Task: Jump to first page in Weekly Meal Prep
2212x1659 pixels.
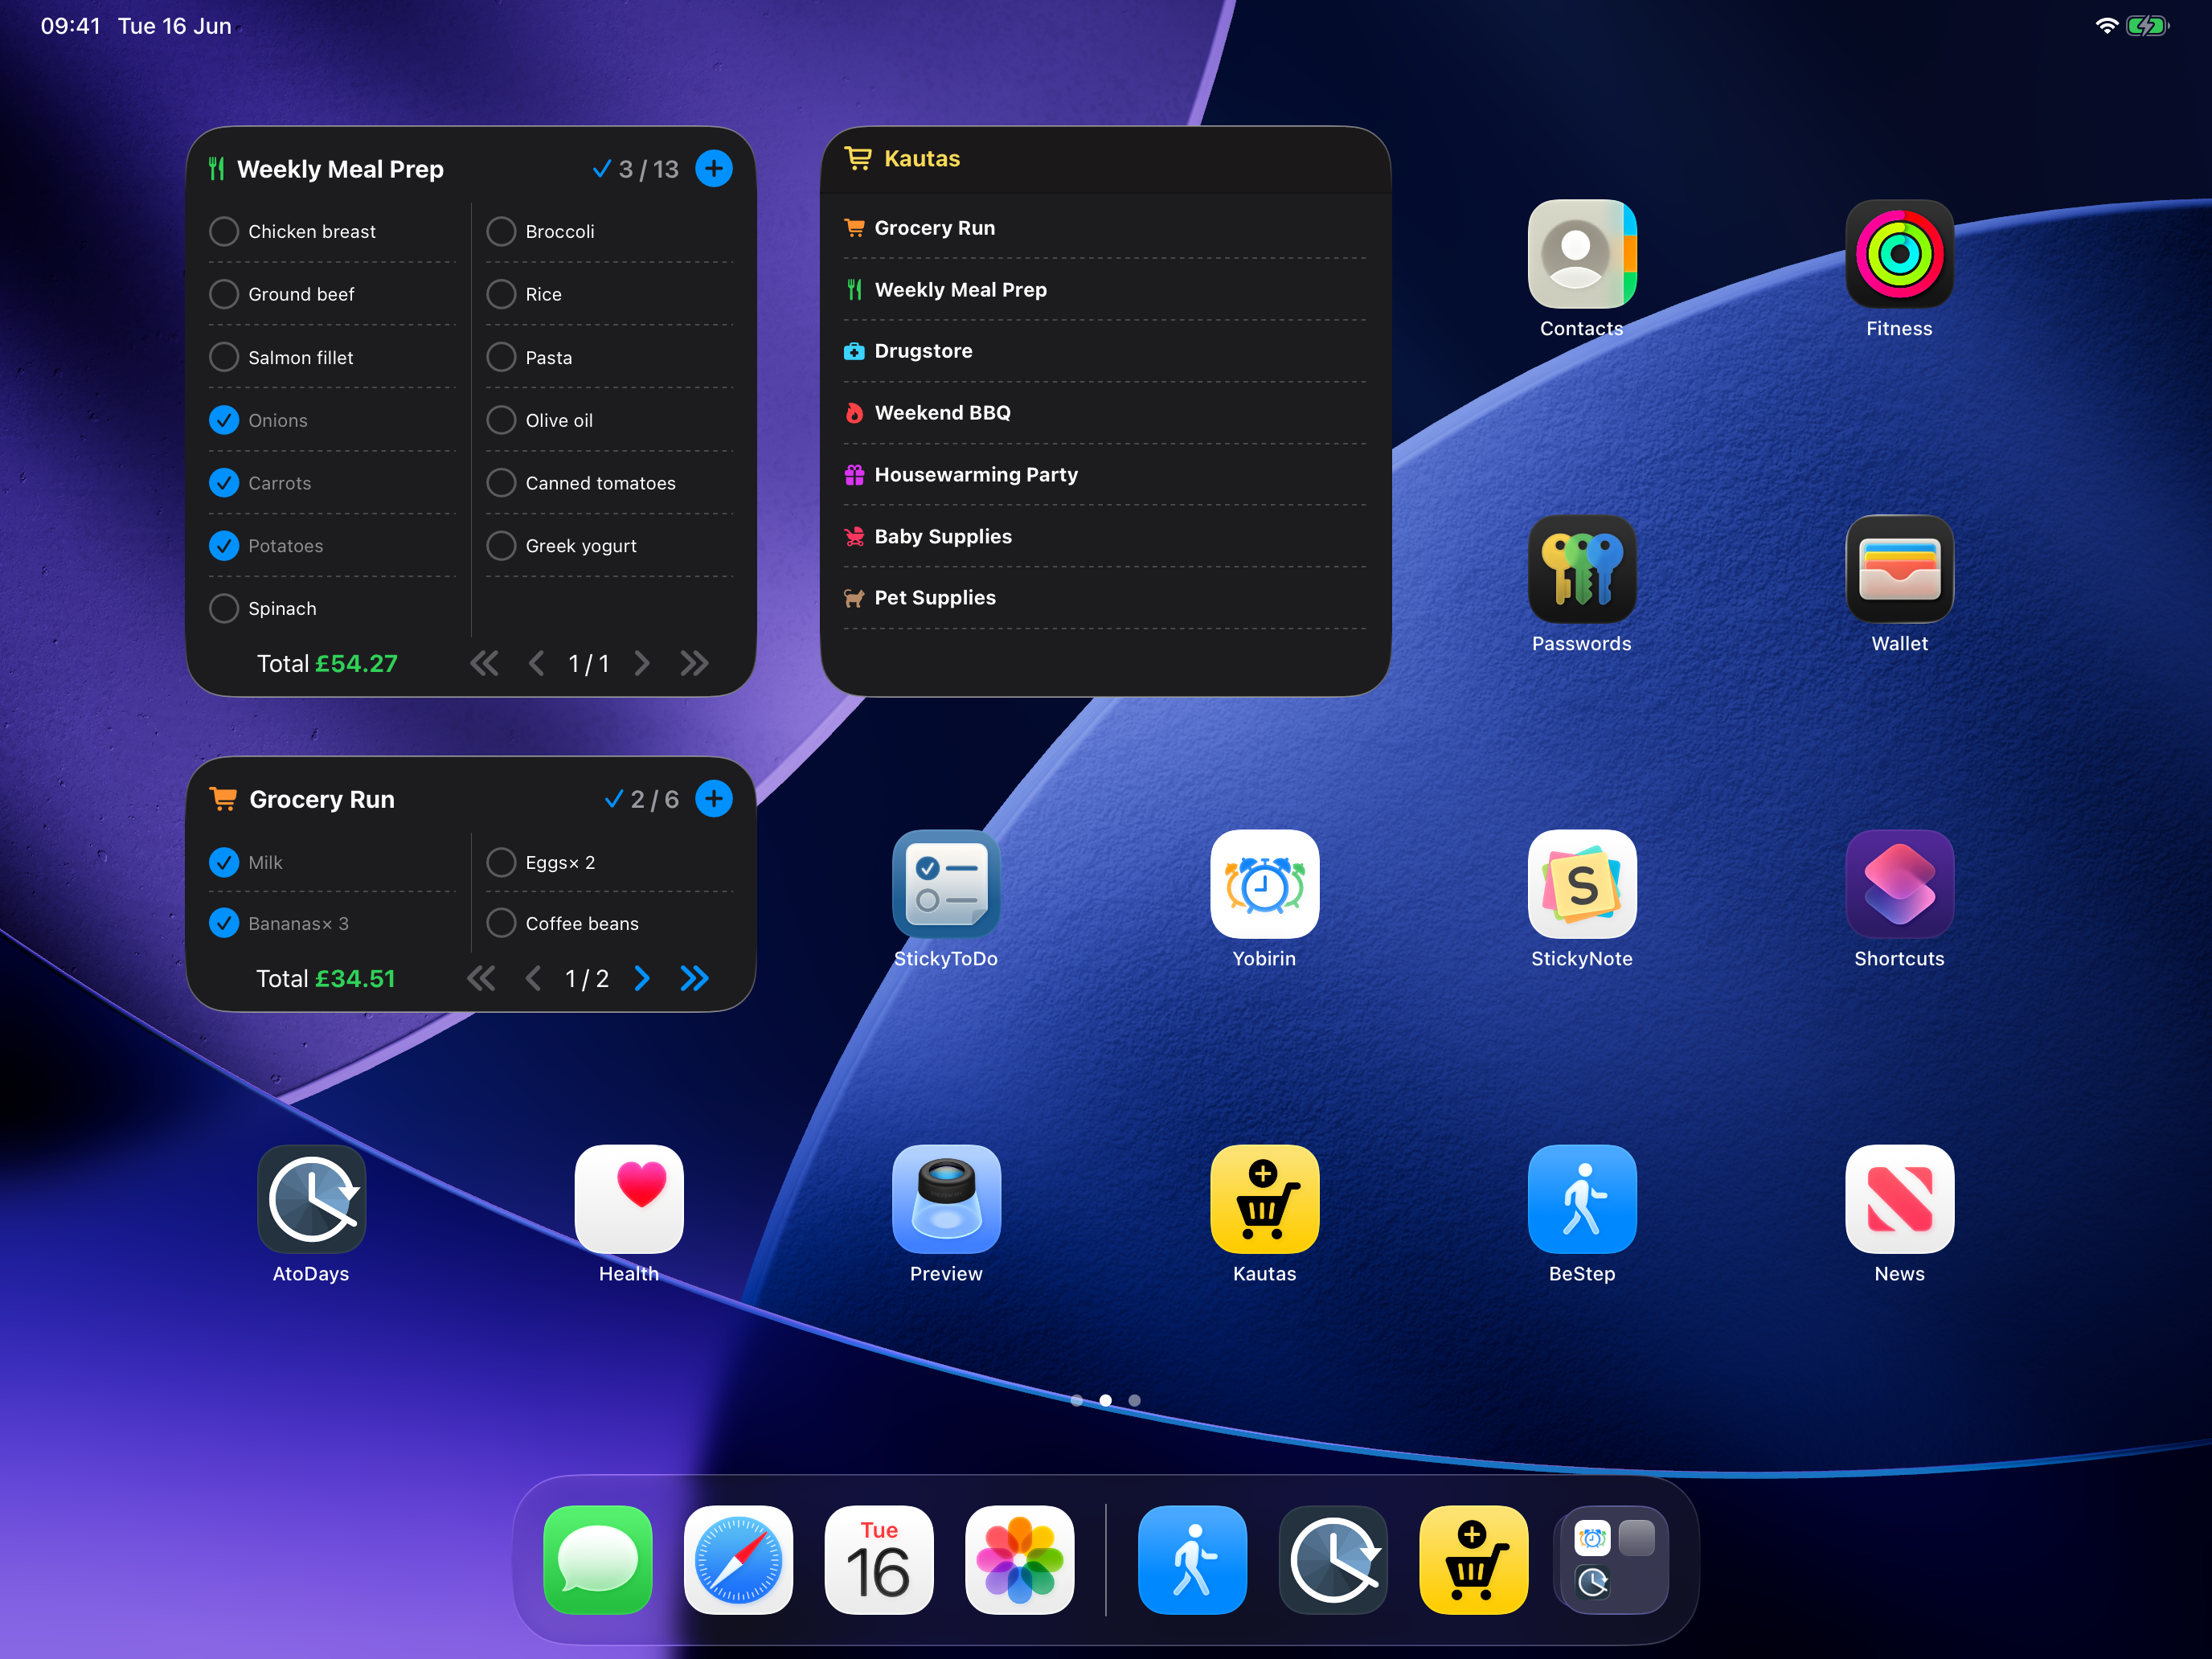Action: pyautogui.click(x=484, y=663)
